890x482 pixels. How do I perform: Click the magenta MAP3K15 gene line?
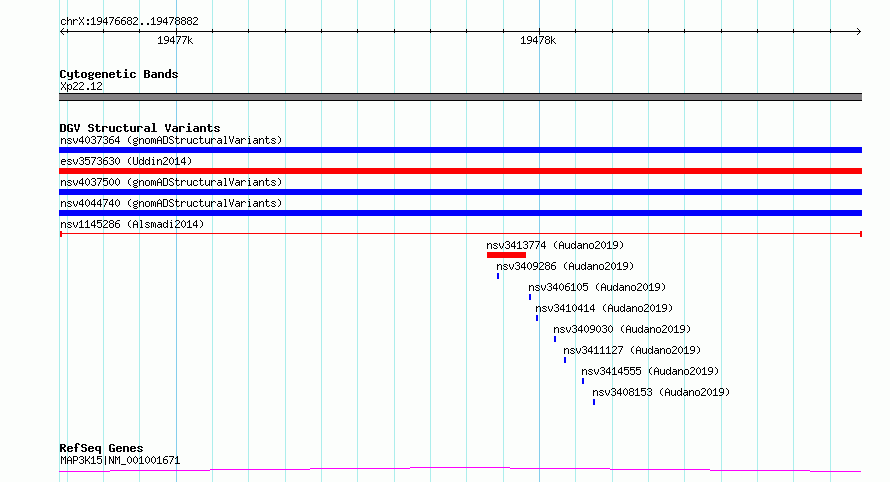460,470
